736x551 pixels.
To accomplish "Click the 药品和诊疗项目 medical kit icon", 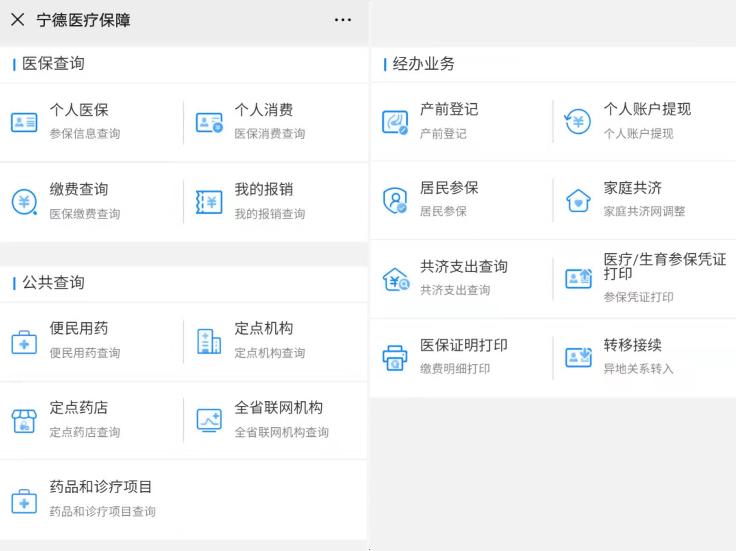I will click(24, 501).
